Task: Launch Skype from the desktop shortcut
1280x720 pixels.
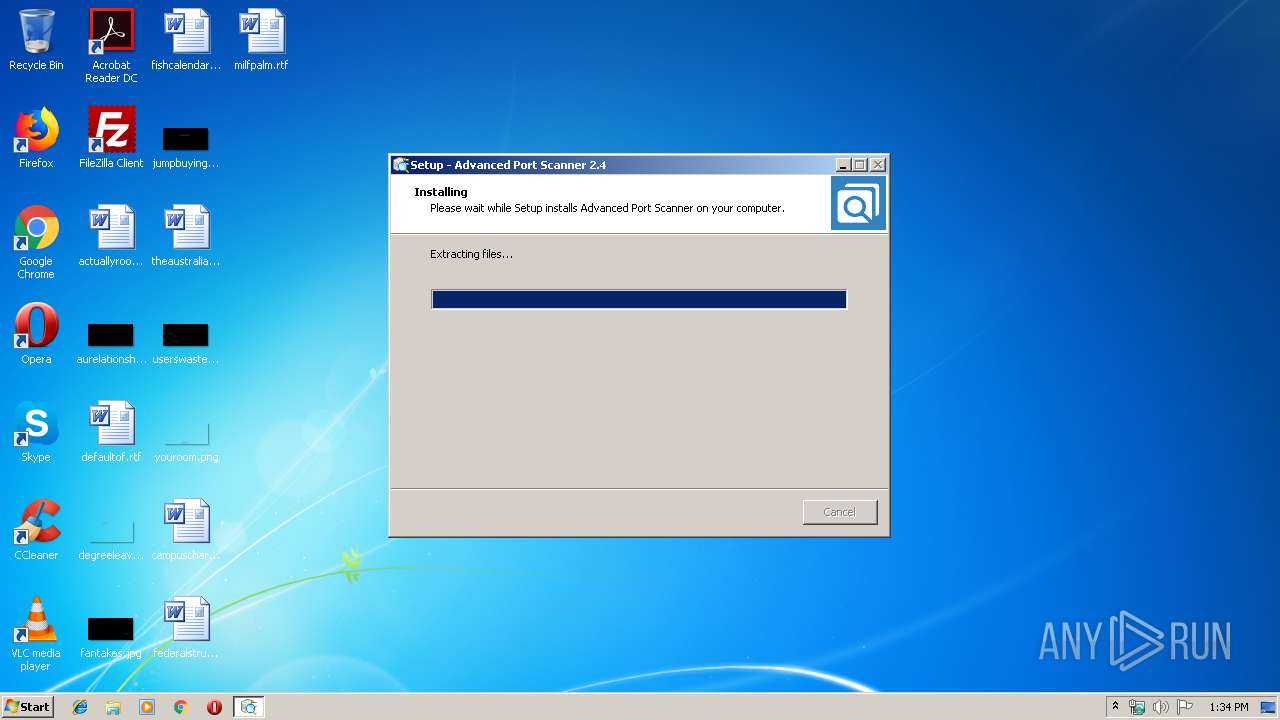Action: click(x=36, y=432)
